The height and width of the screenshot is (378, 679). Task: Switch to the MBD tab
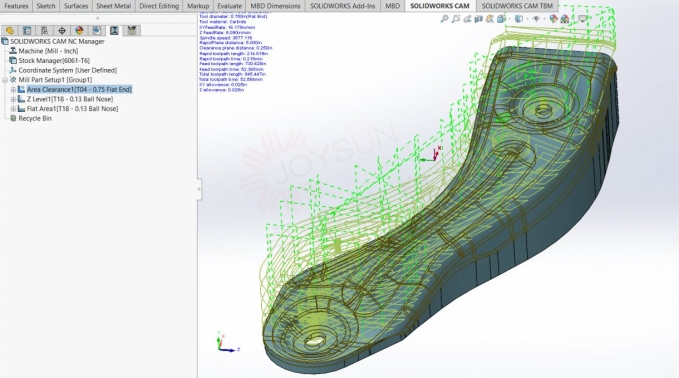(393, 6)
